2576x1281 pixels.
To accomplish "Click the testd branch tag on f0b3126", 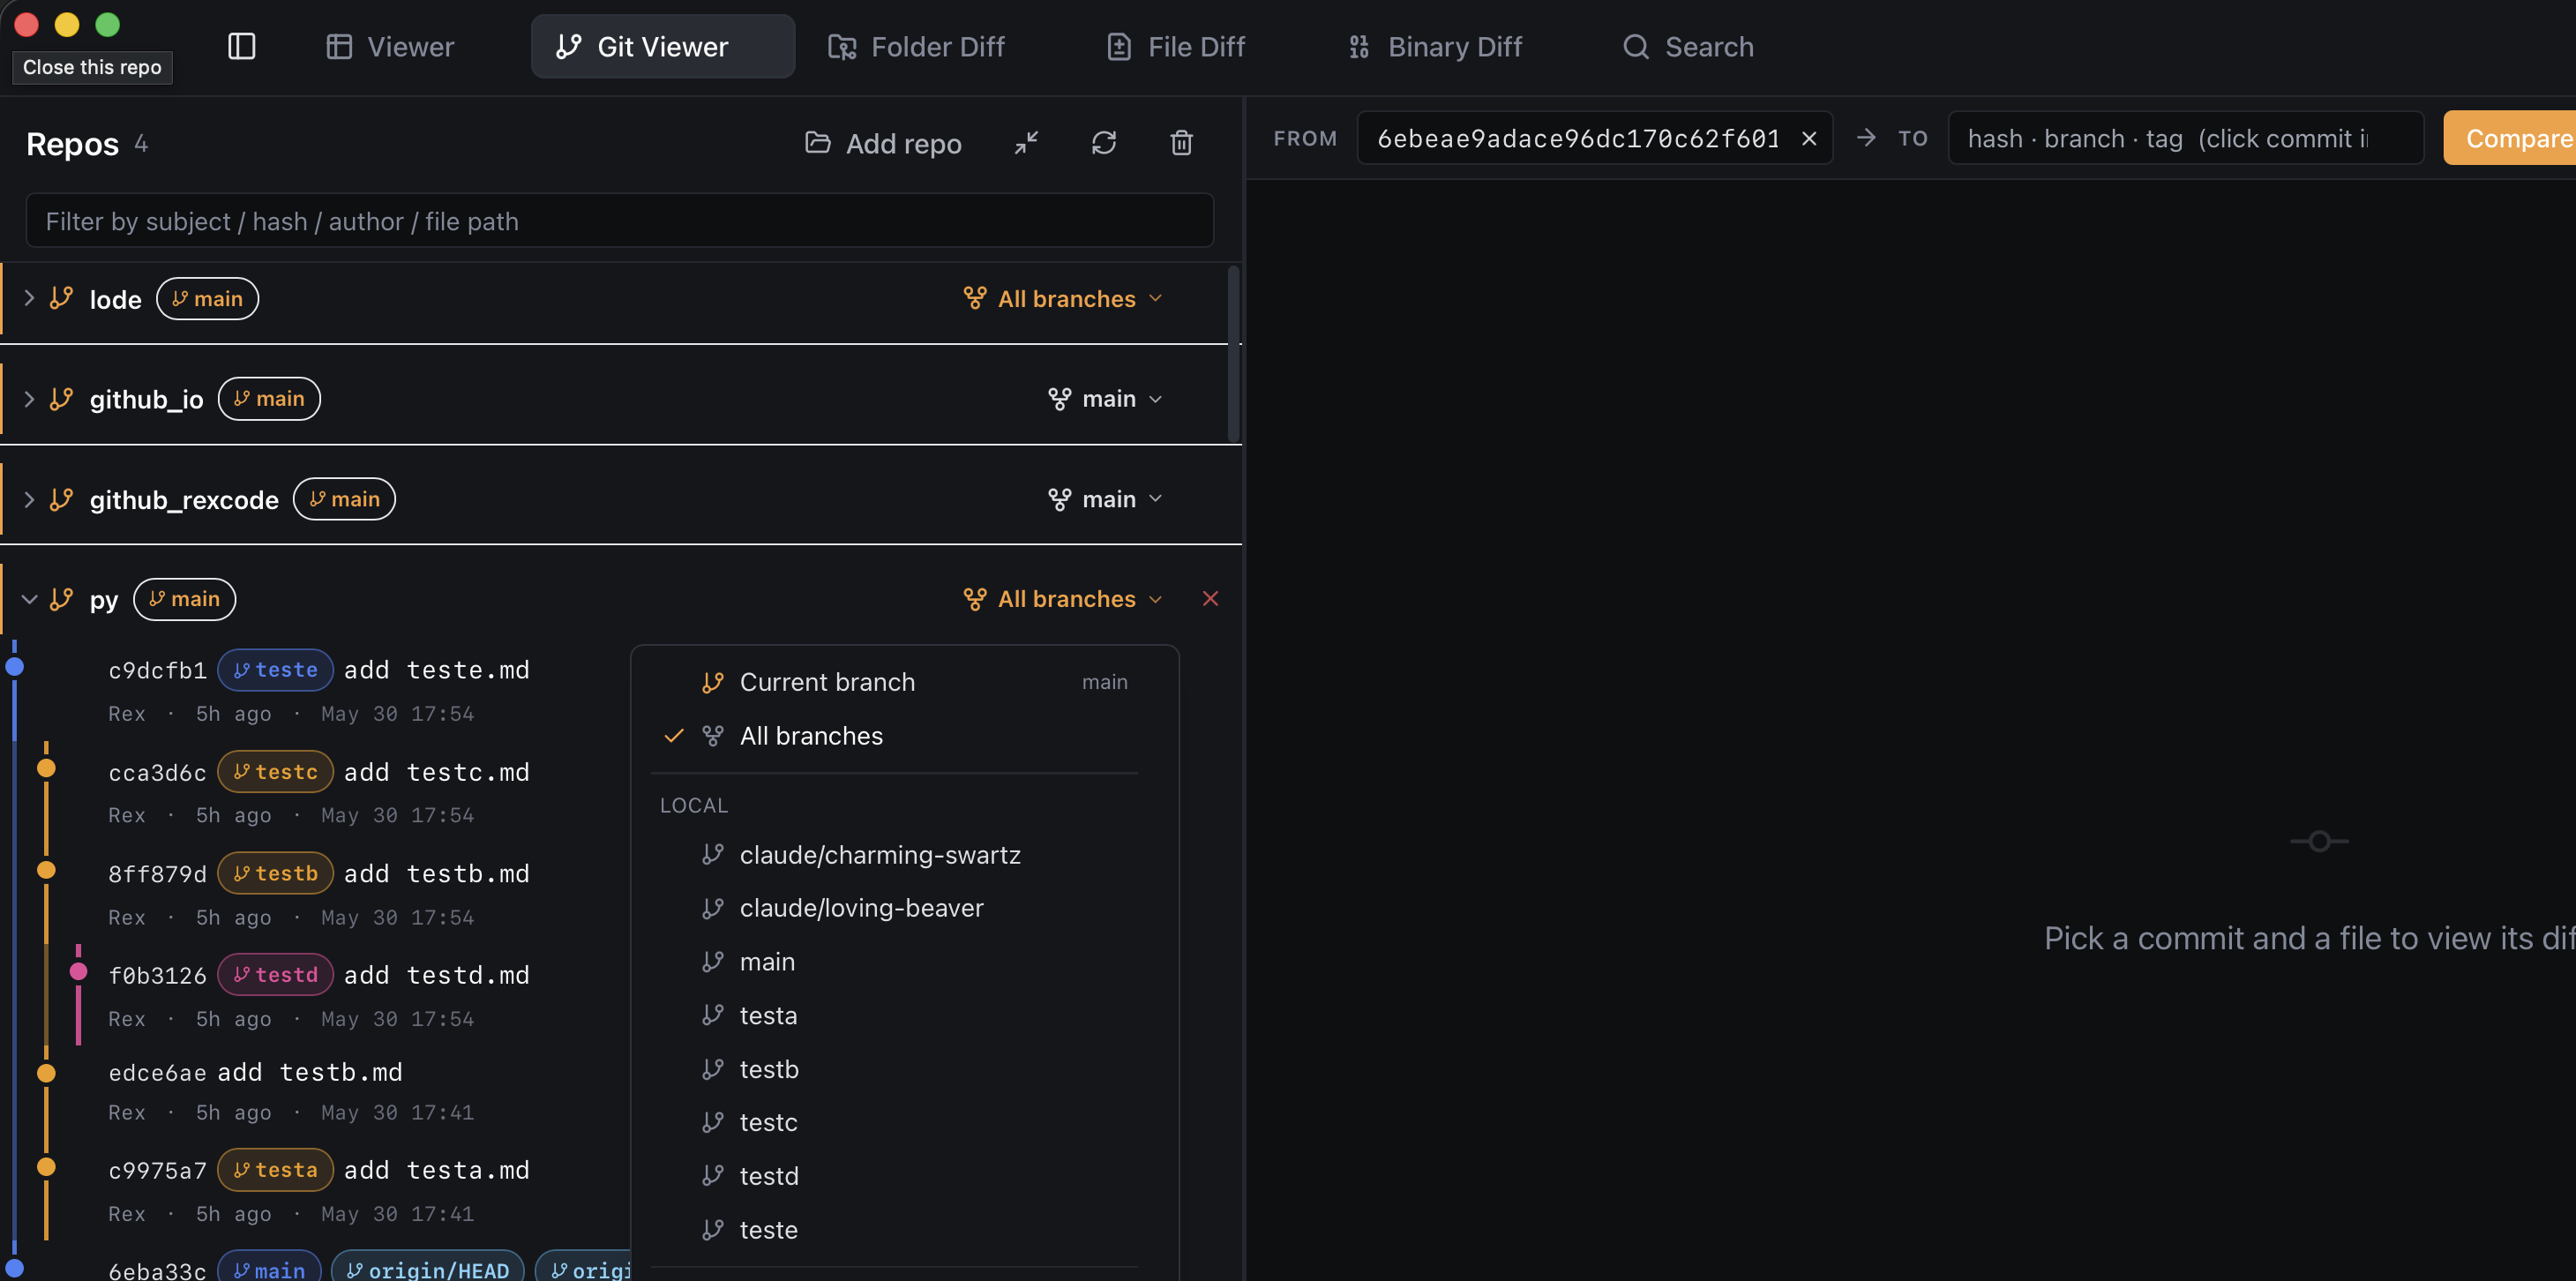I will tap(275, 975).
